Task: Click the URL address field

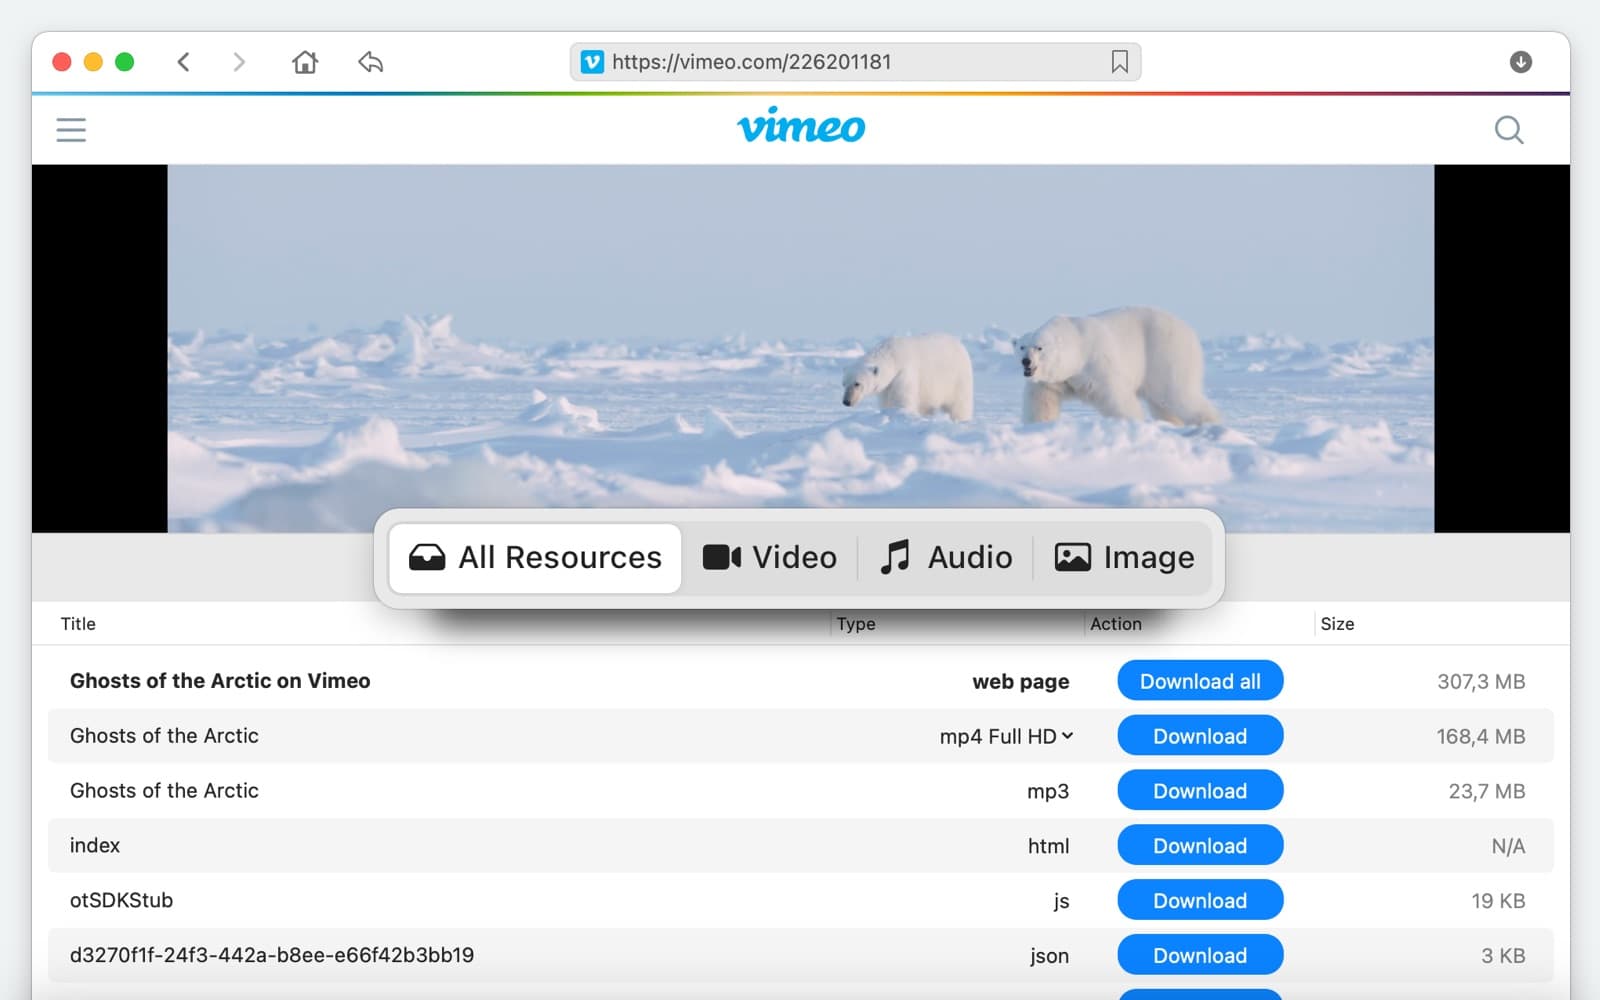Action: (x=850, y=62)
